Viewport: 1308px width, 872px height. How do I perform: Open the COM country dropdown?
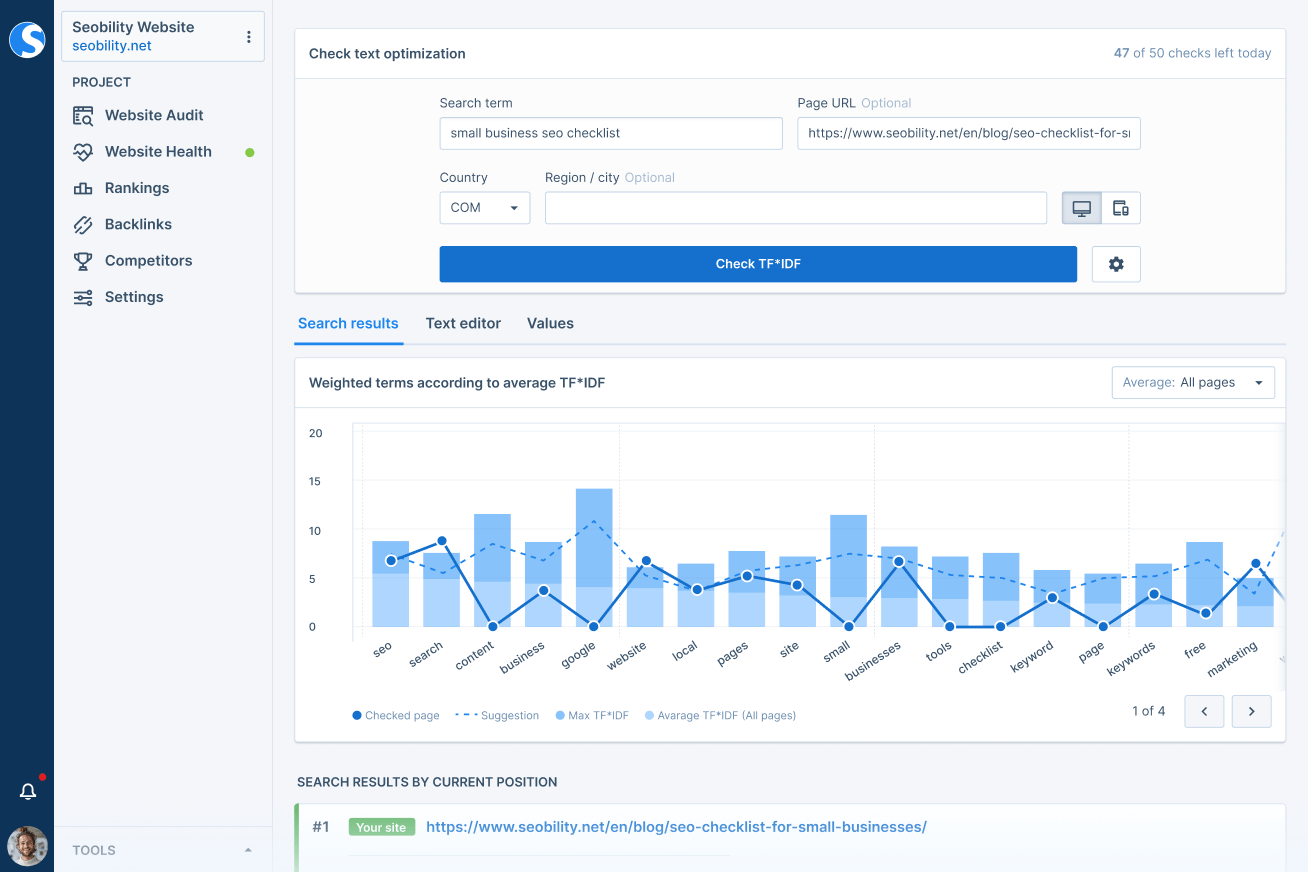click(x=484, y=207)
